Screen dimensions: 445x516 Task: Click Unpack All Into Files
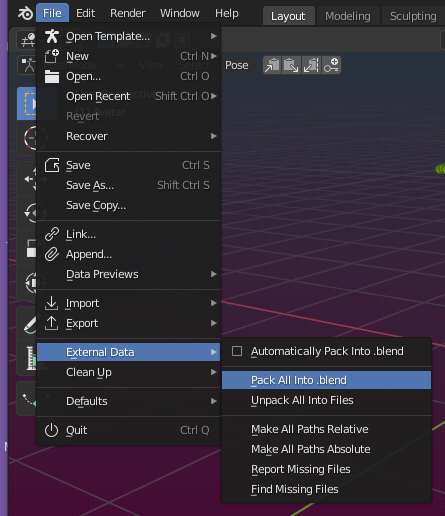coord(326,400)
